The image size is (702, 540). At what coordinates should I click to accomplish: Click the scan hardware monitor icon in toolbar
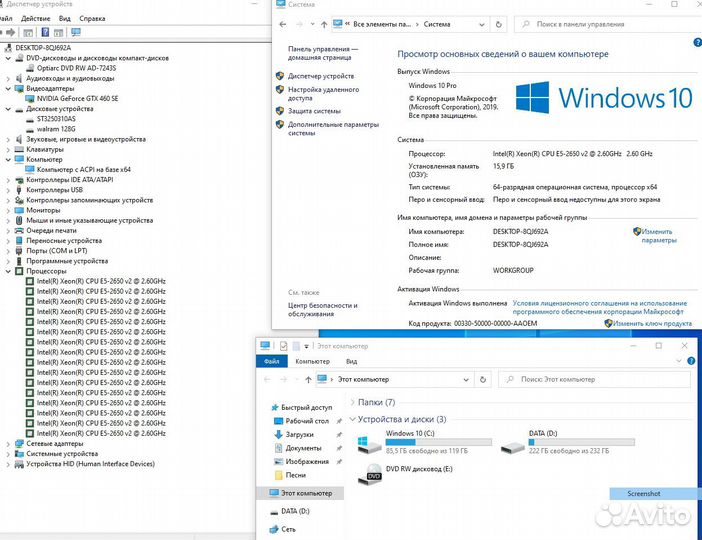(76, 32)
